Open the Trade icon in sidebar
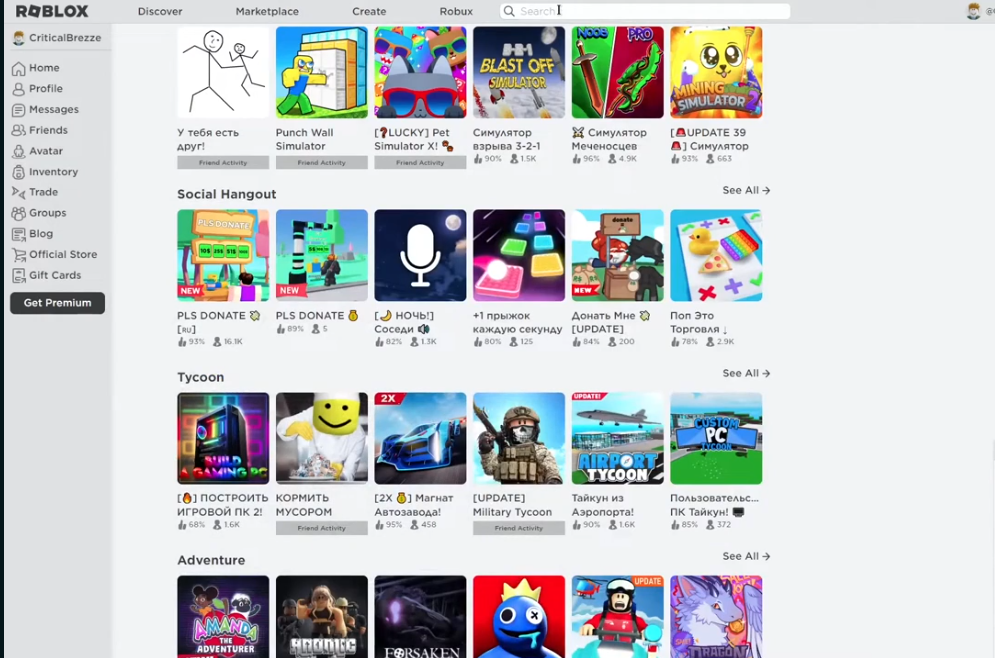Viewport: 995px width, 658px height. pos(18,192)
